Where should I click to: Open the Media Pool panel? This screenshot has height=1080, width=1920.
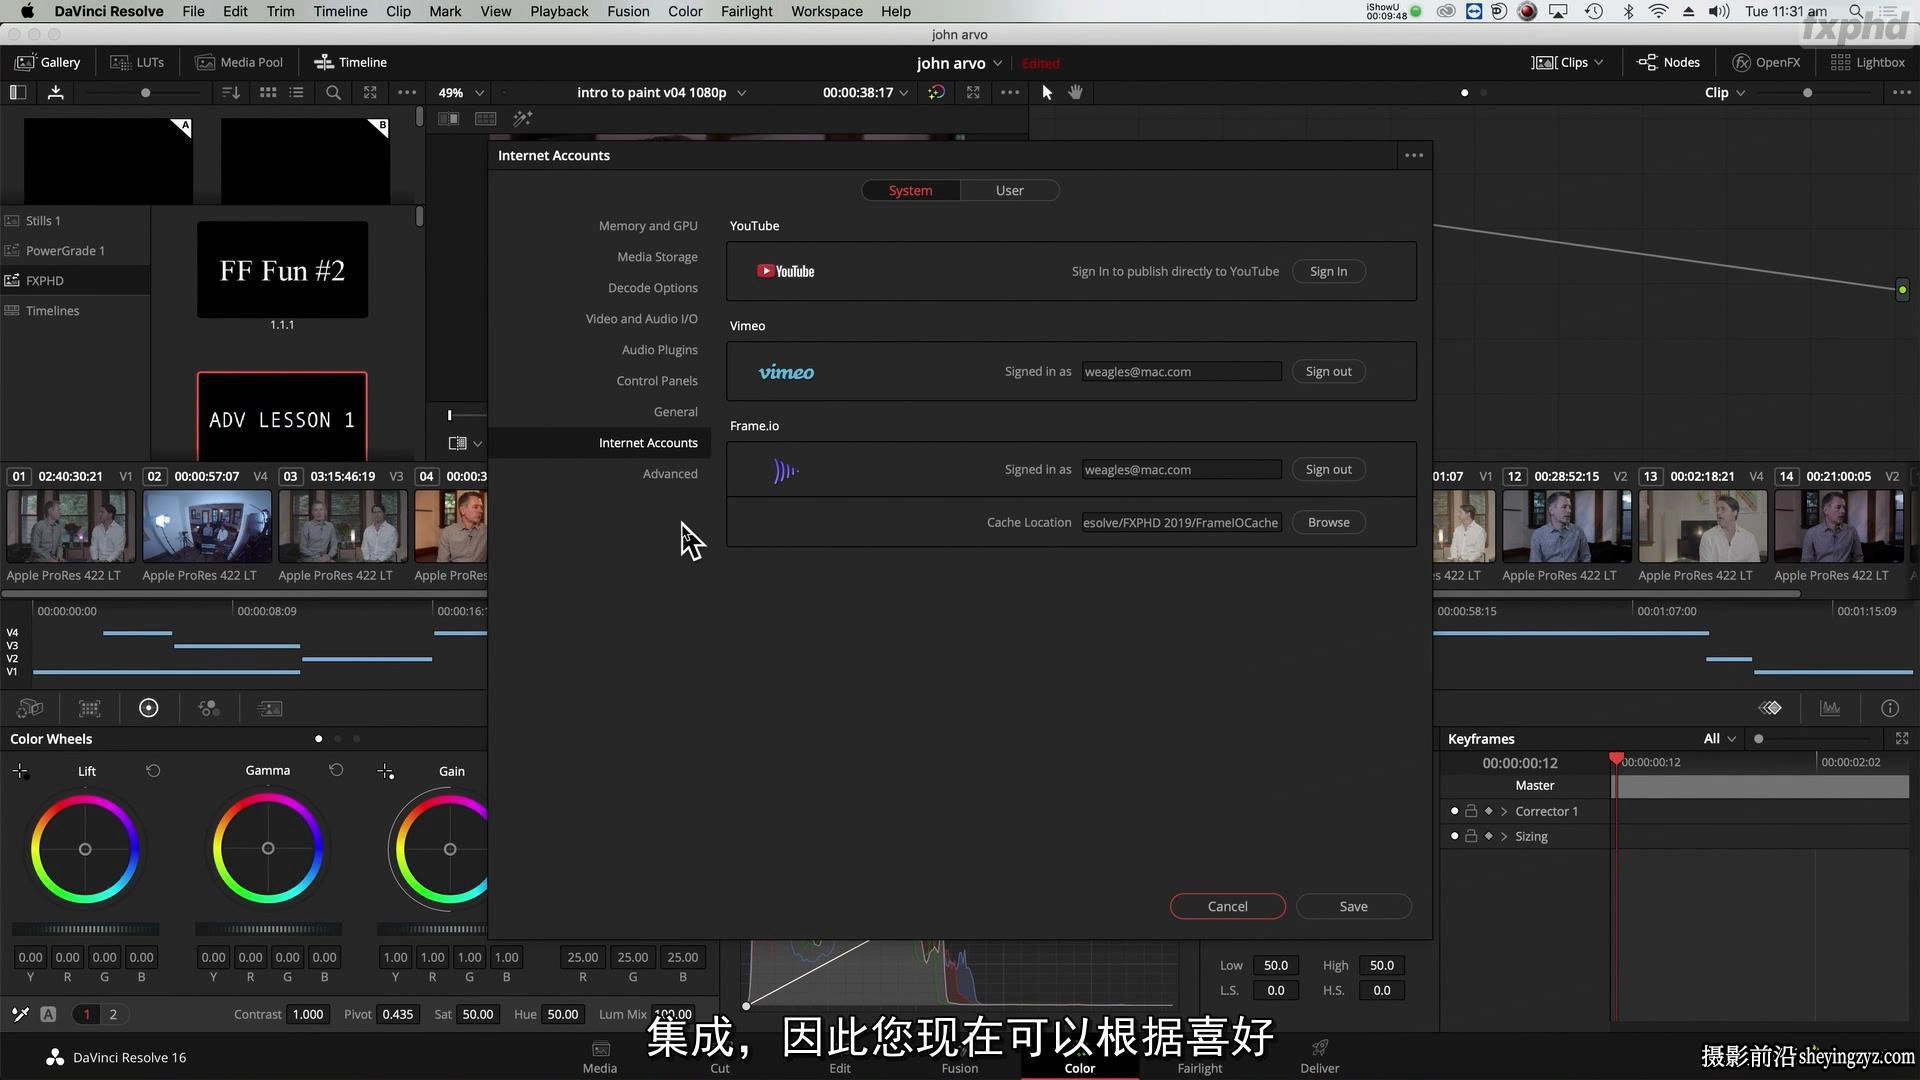[239, 62]
